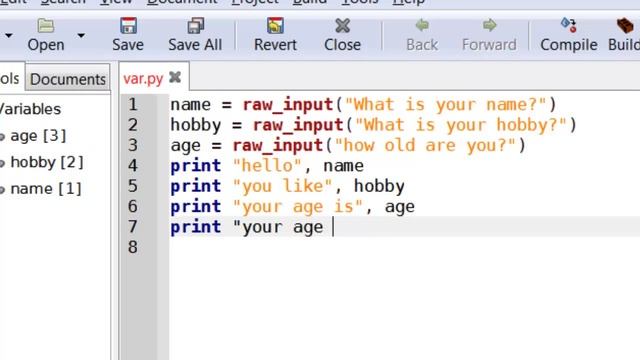Image resolution: width=640 pixels, height=360 pixels.
Task: Select the age [3] variable in the sidebar
Action: [38, 136]
